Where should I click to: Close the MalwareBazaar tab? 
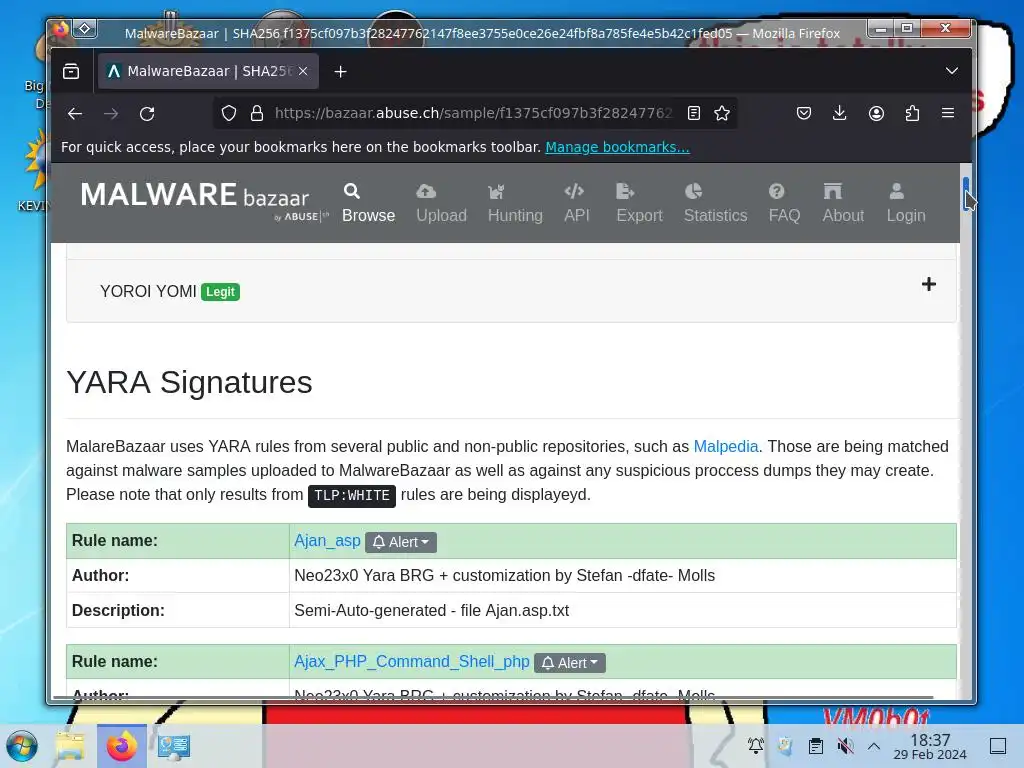point(303,71)
